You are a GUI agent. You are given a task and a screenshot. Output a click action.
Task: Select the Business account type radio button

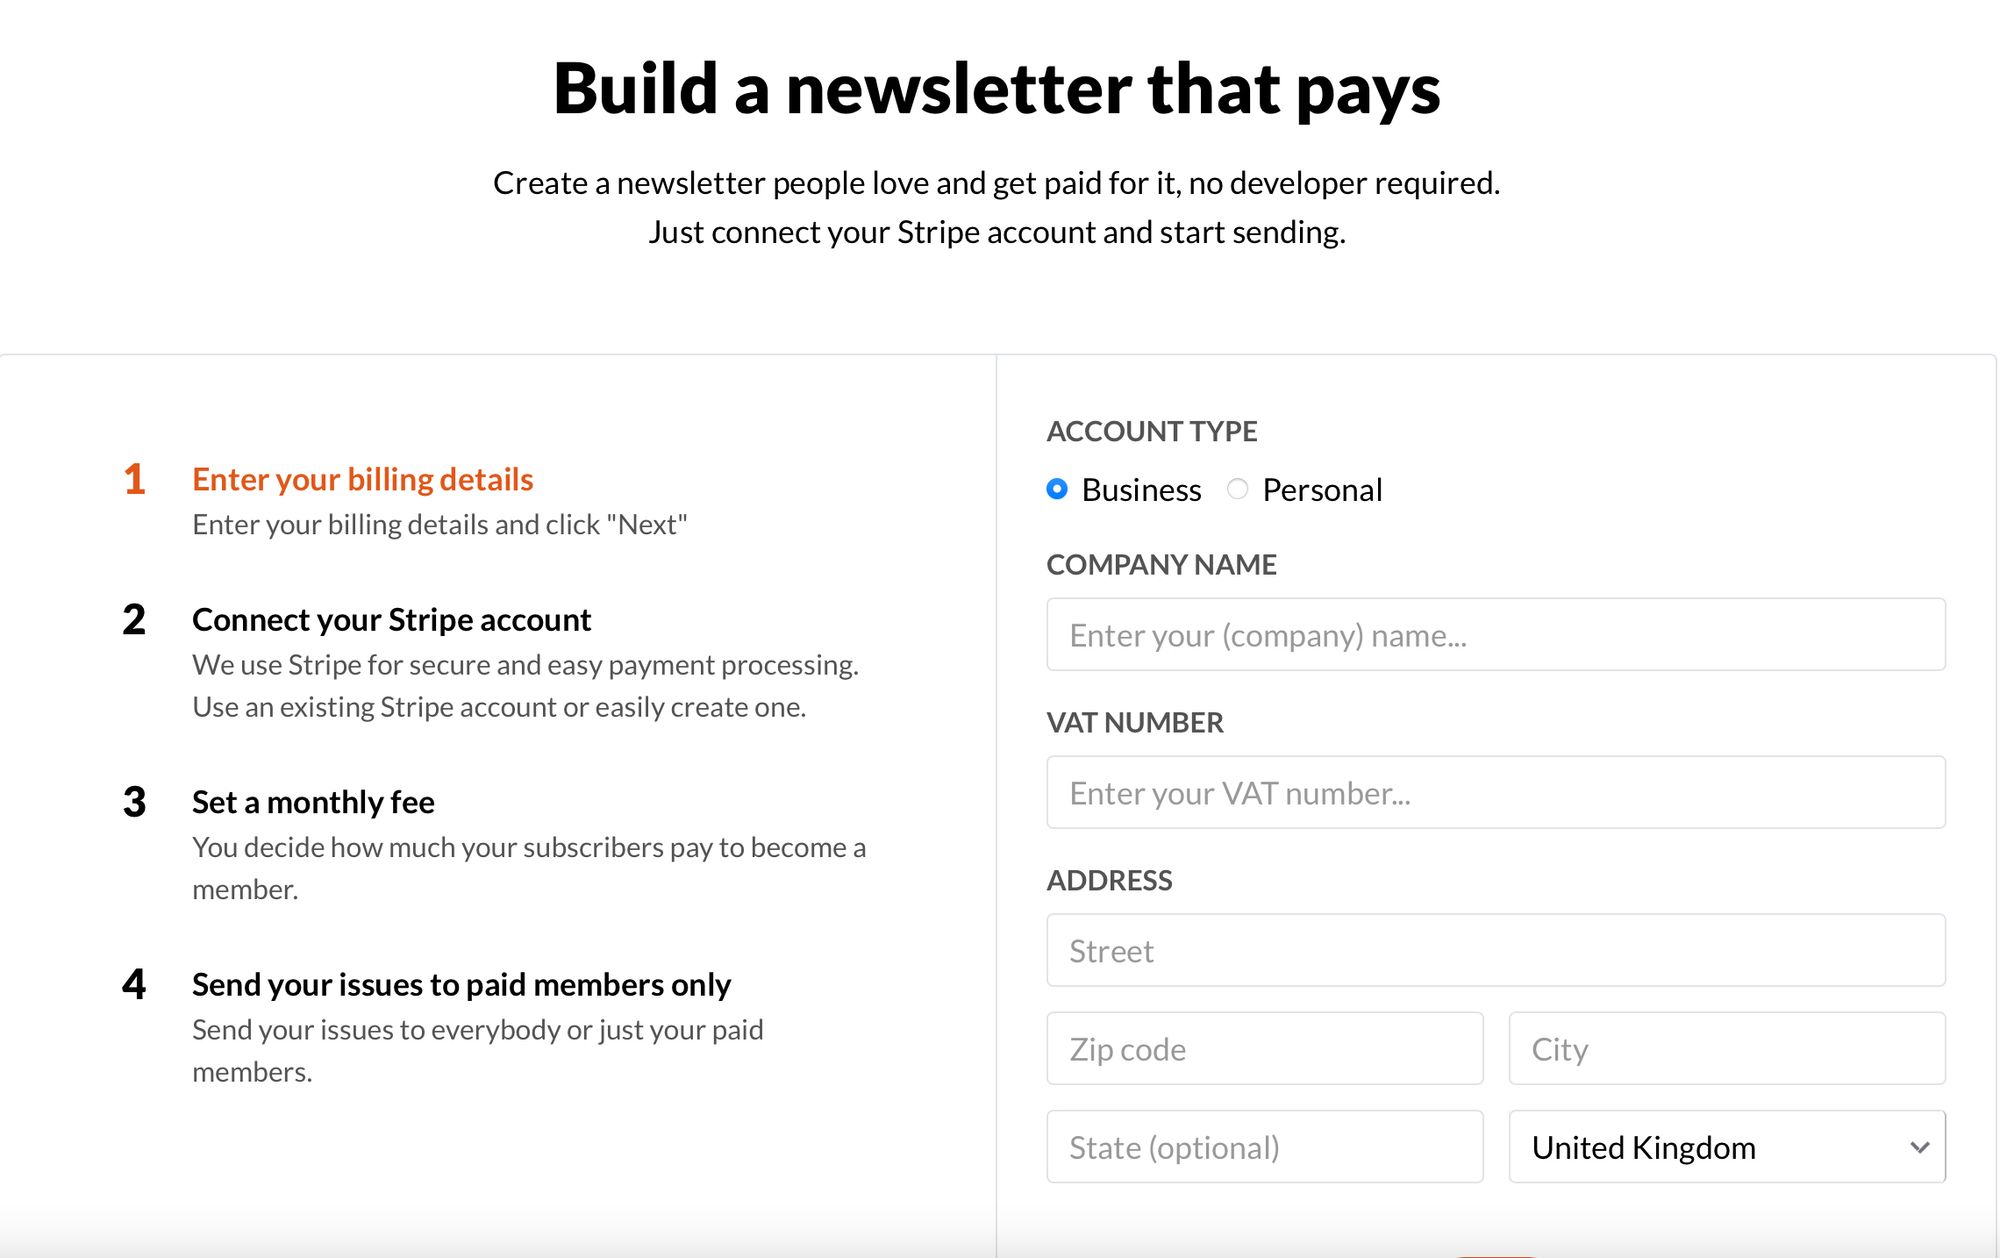click(1057, 490)
